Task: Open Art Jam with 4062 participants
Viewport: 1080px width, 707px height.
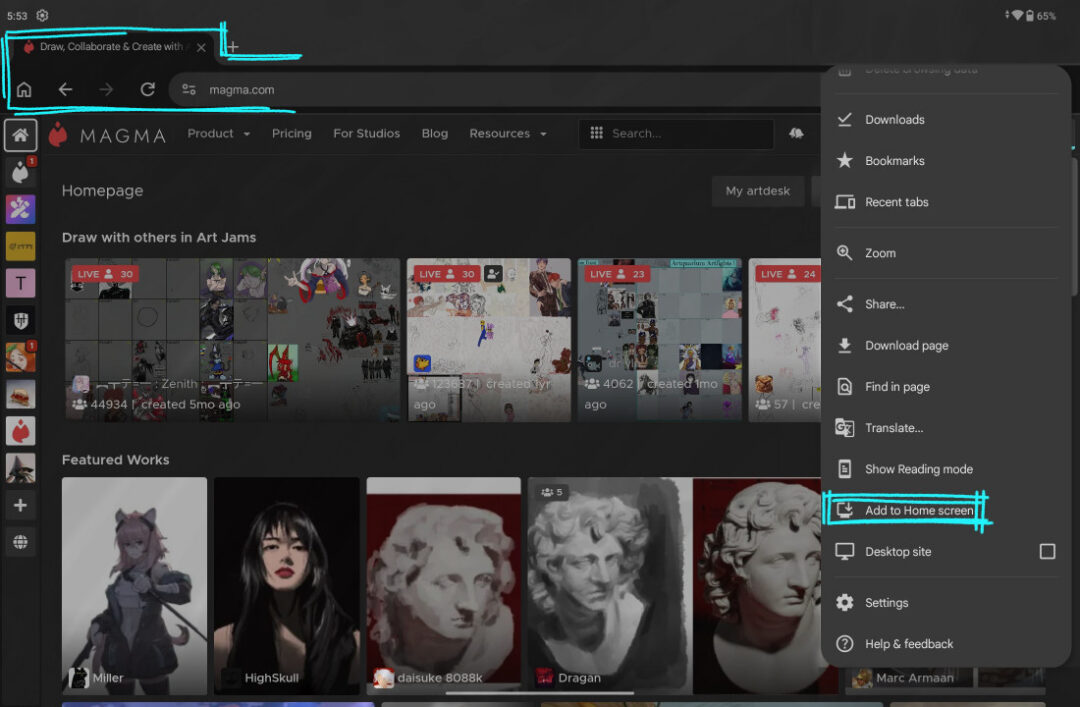Action: click(x=659, y=340)
